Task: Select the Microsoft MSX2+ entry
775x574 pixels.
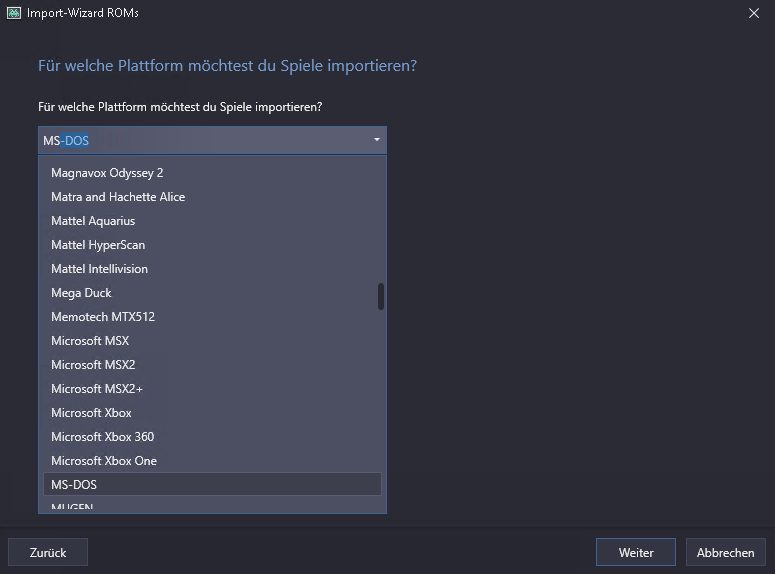Action: [x=97, y=389]
